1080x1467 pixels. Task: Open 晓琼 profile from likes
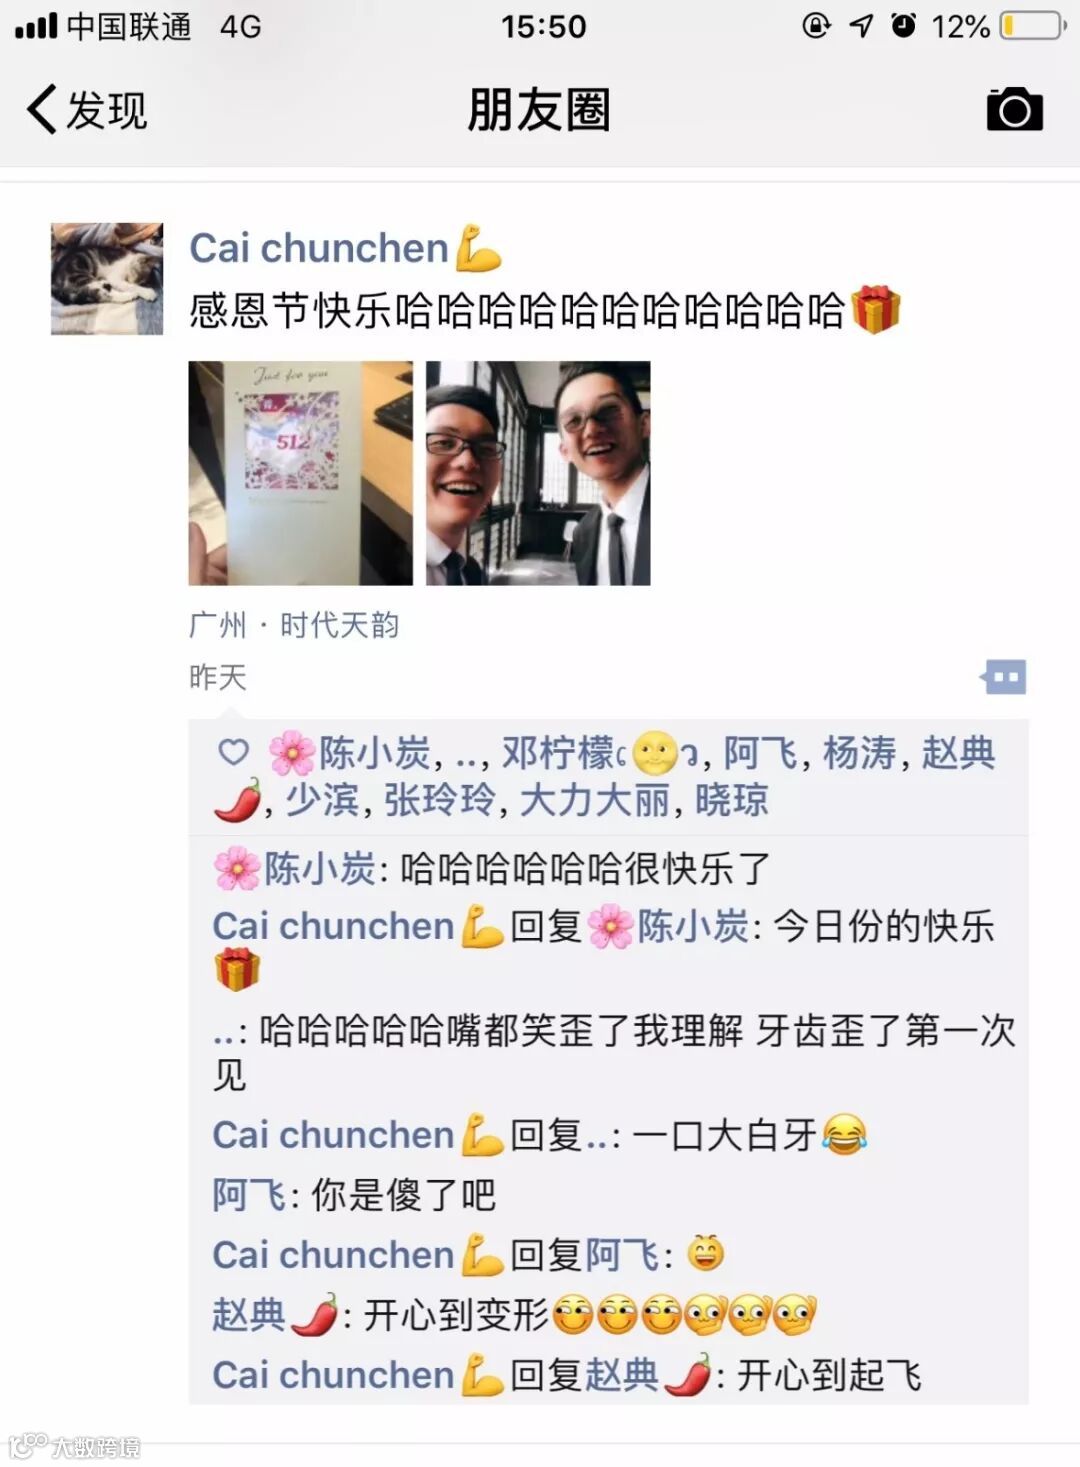(x=732, y=800)
